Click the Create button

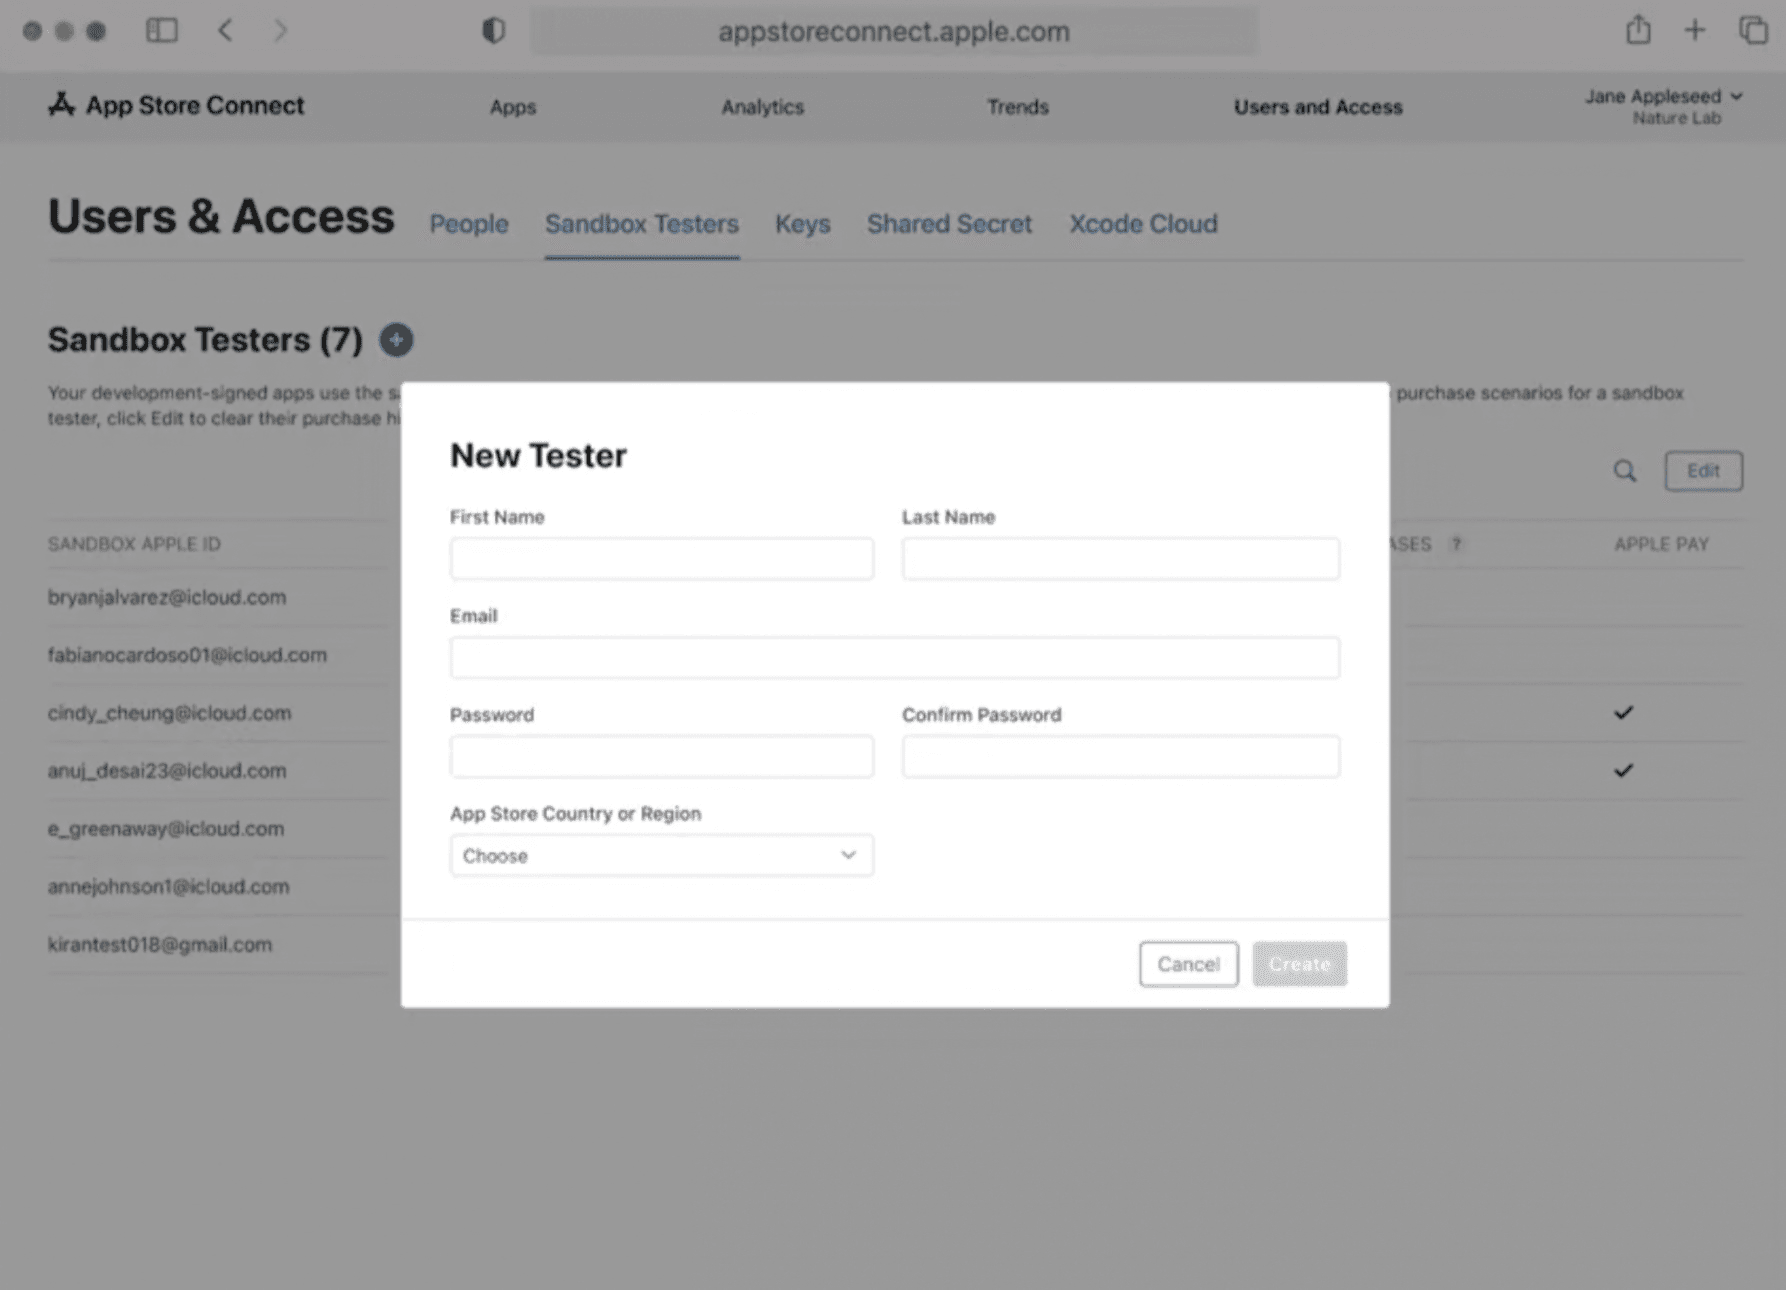[x=1299, y=963]
